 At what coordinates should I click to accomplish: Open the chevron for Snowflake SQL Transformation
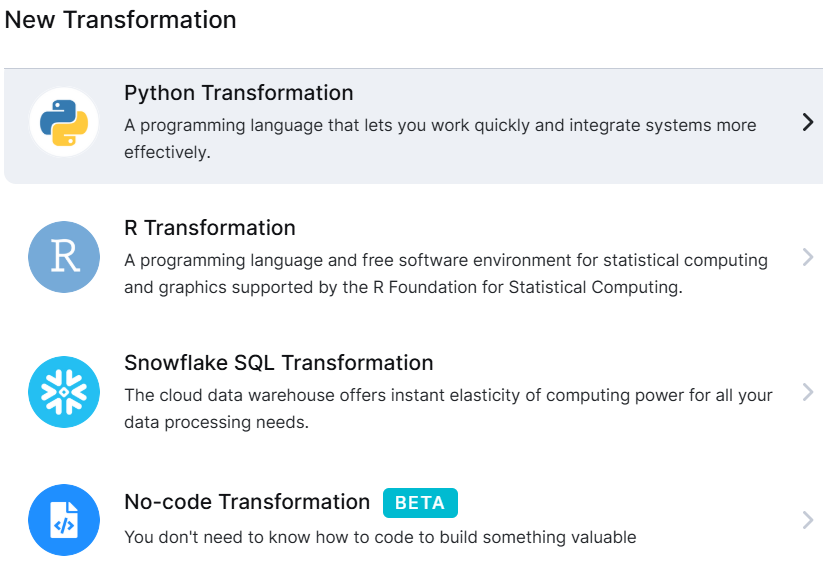[x=808, y=392]
